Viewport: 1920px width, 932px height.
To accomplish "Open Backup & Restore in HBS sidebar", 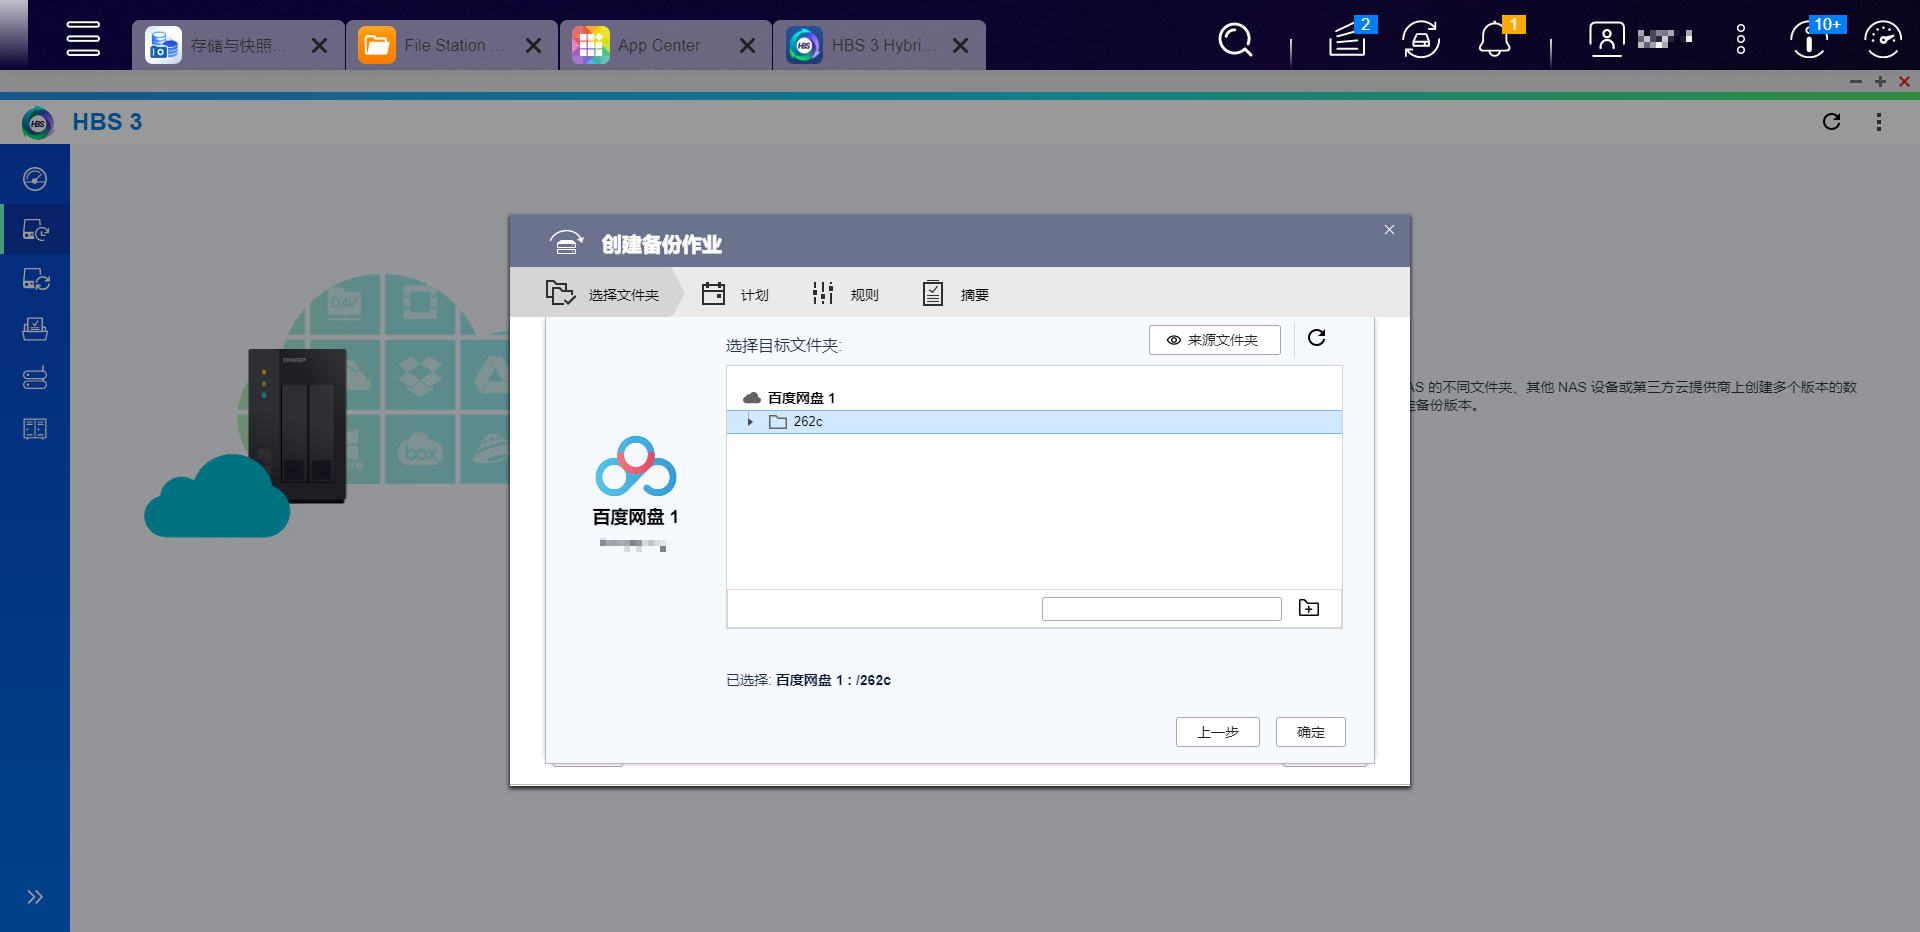I will (x=35, y=229).
